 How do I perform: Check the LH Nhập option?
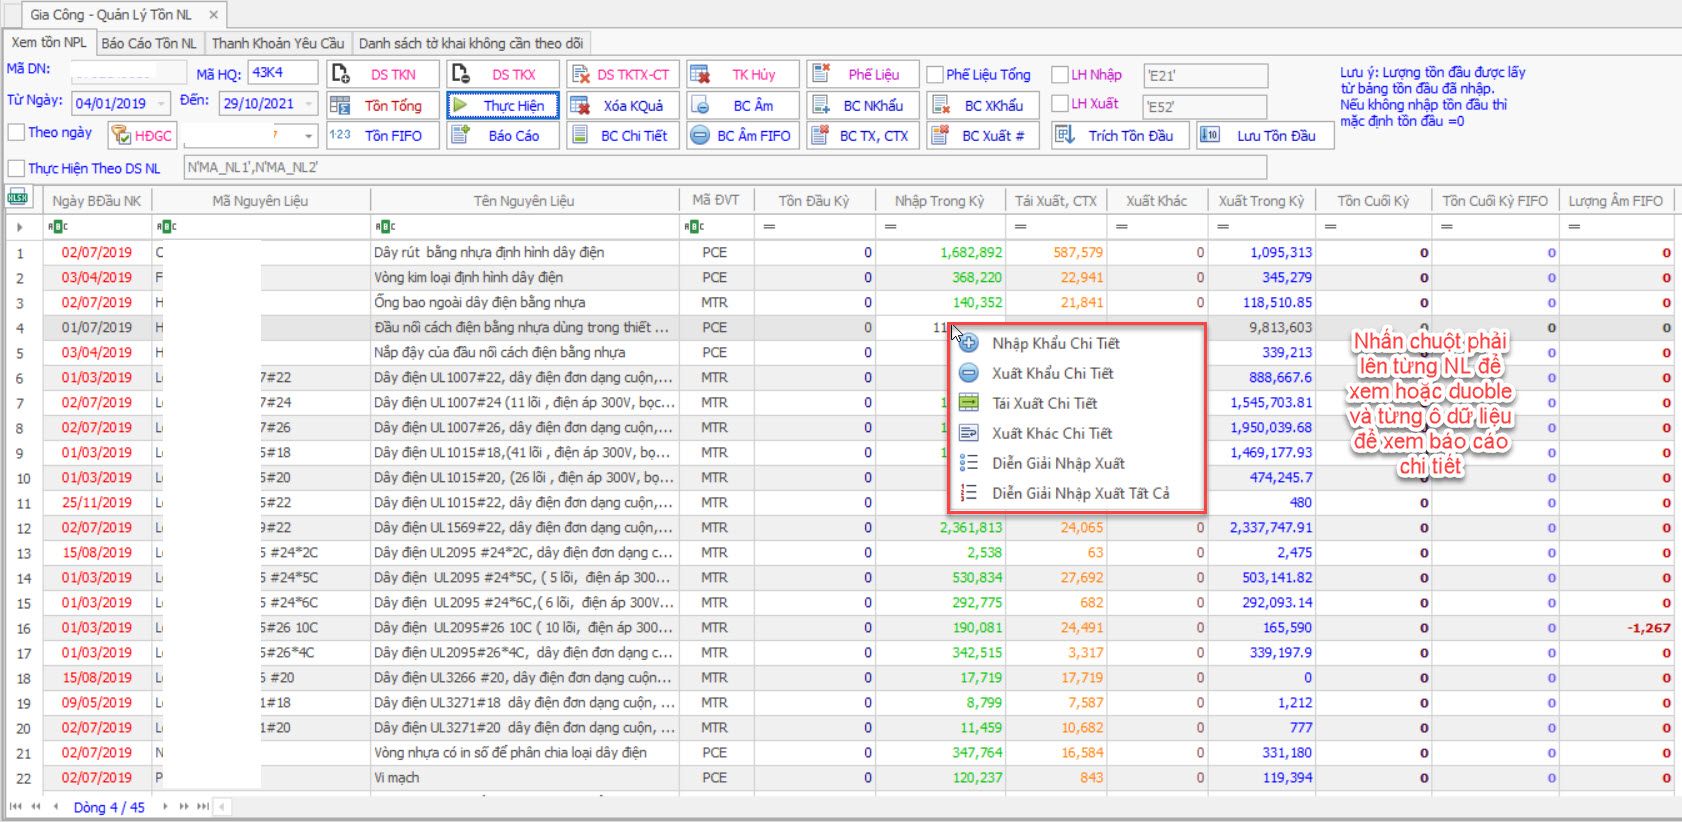click(x=1060, y=74)
